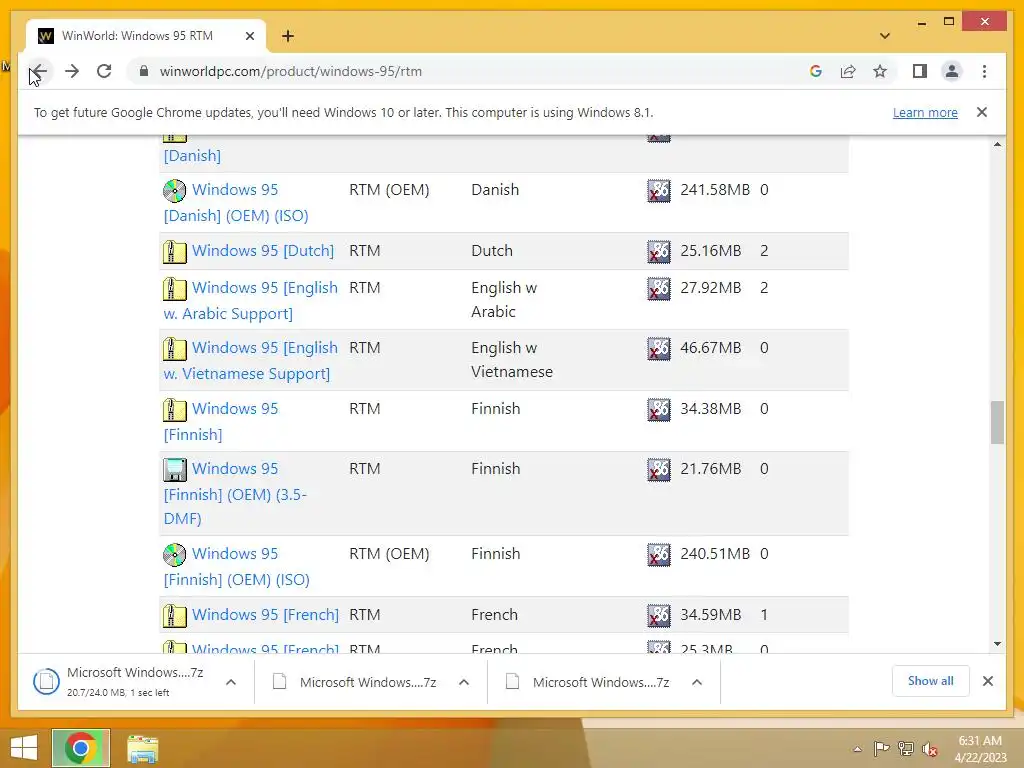Click the 241.58MB size value
The image size is (1024, 768).
715,189
